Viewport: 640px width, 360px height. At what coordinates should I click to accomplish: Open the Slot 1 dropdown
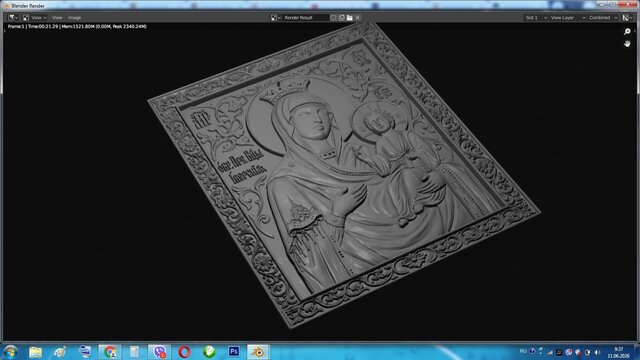536,18
